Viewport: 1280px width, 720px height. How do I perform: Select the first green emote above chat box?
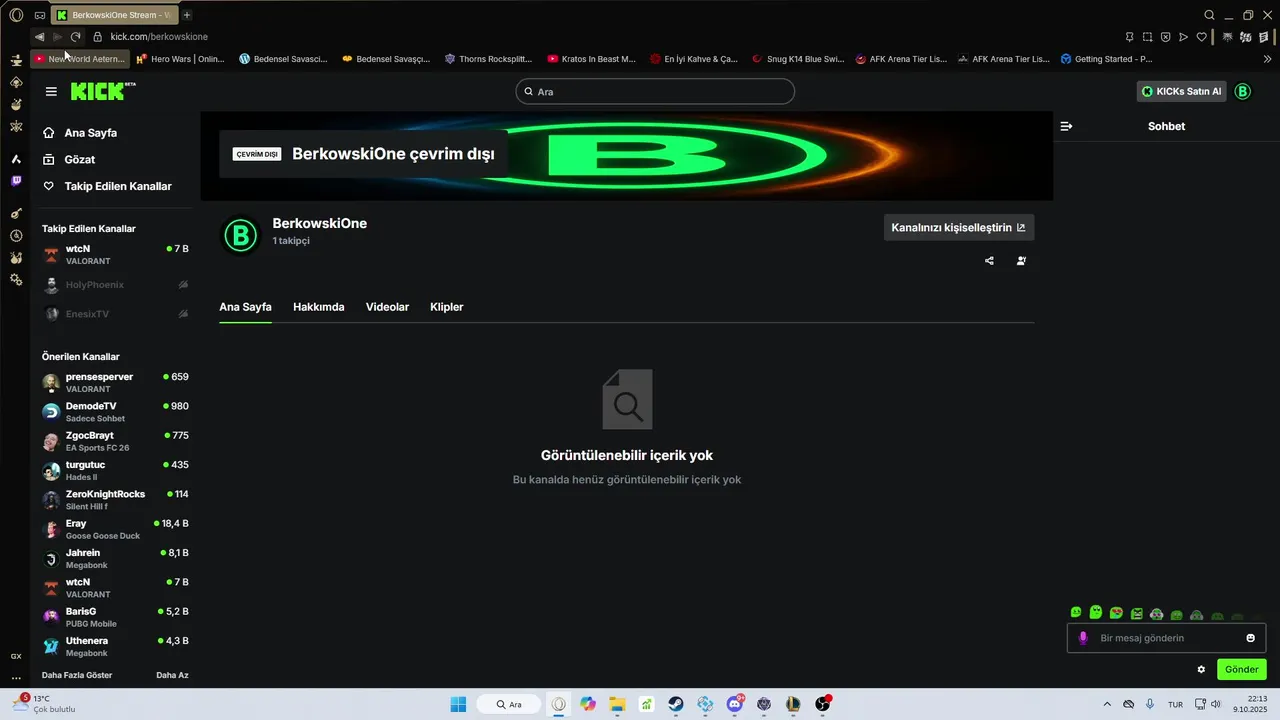1076,612
